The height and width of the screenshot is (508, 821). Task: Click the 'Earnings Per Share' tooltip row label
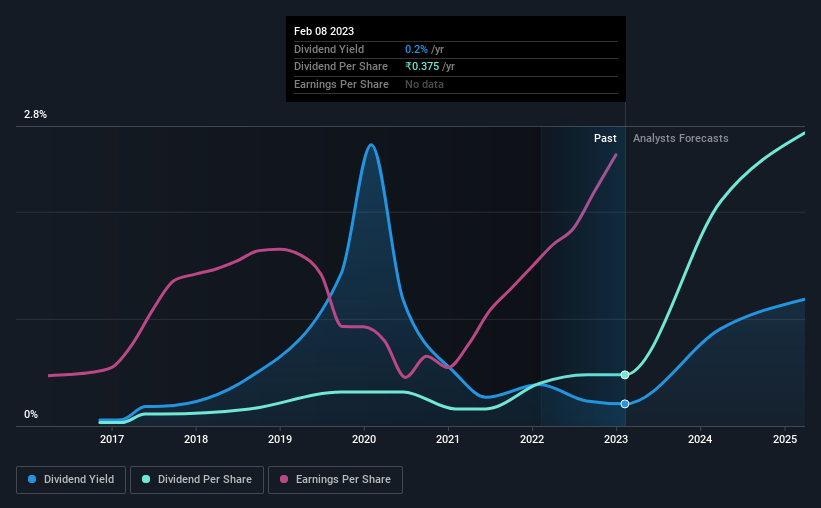point(341,84)
